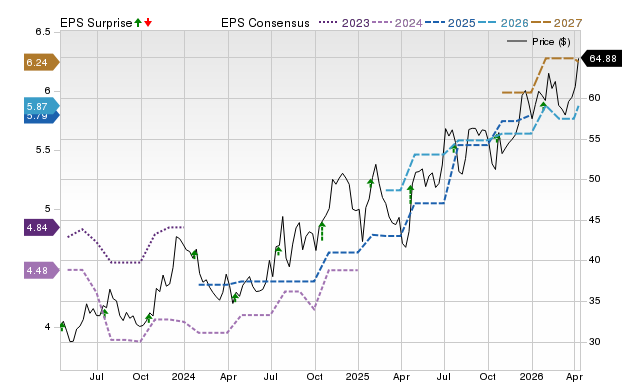Screen dimensions: 640x382
Task: Click the 5.5 EPS axis label
Action: pyautogui.click(x=43, y=150)
